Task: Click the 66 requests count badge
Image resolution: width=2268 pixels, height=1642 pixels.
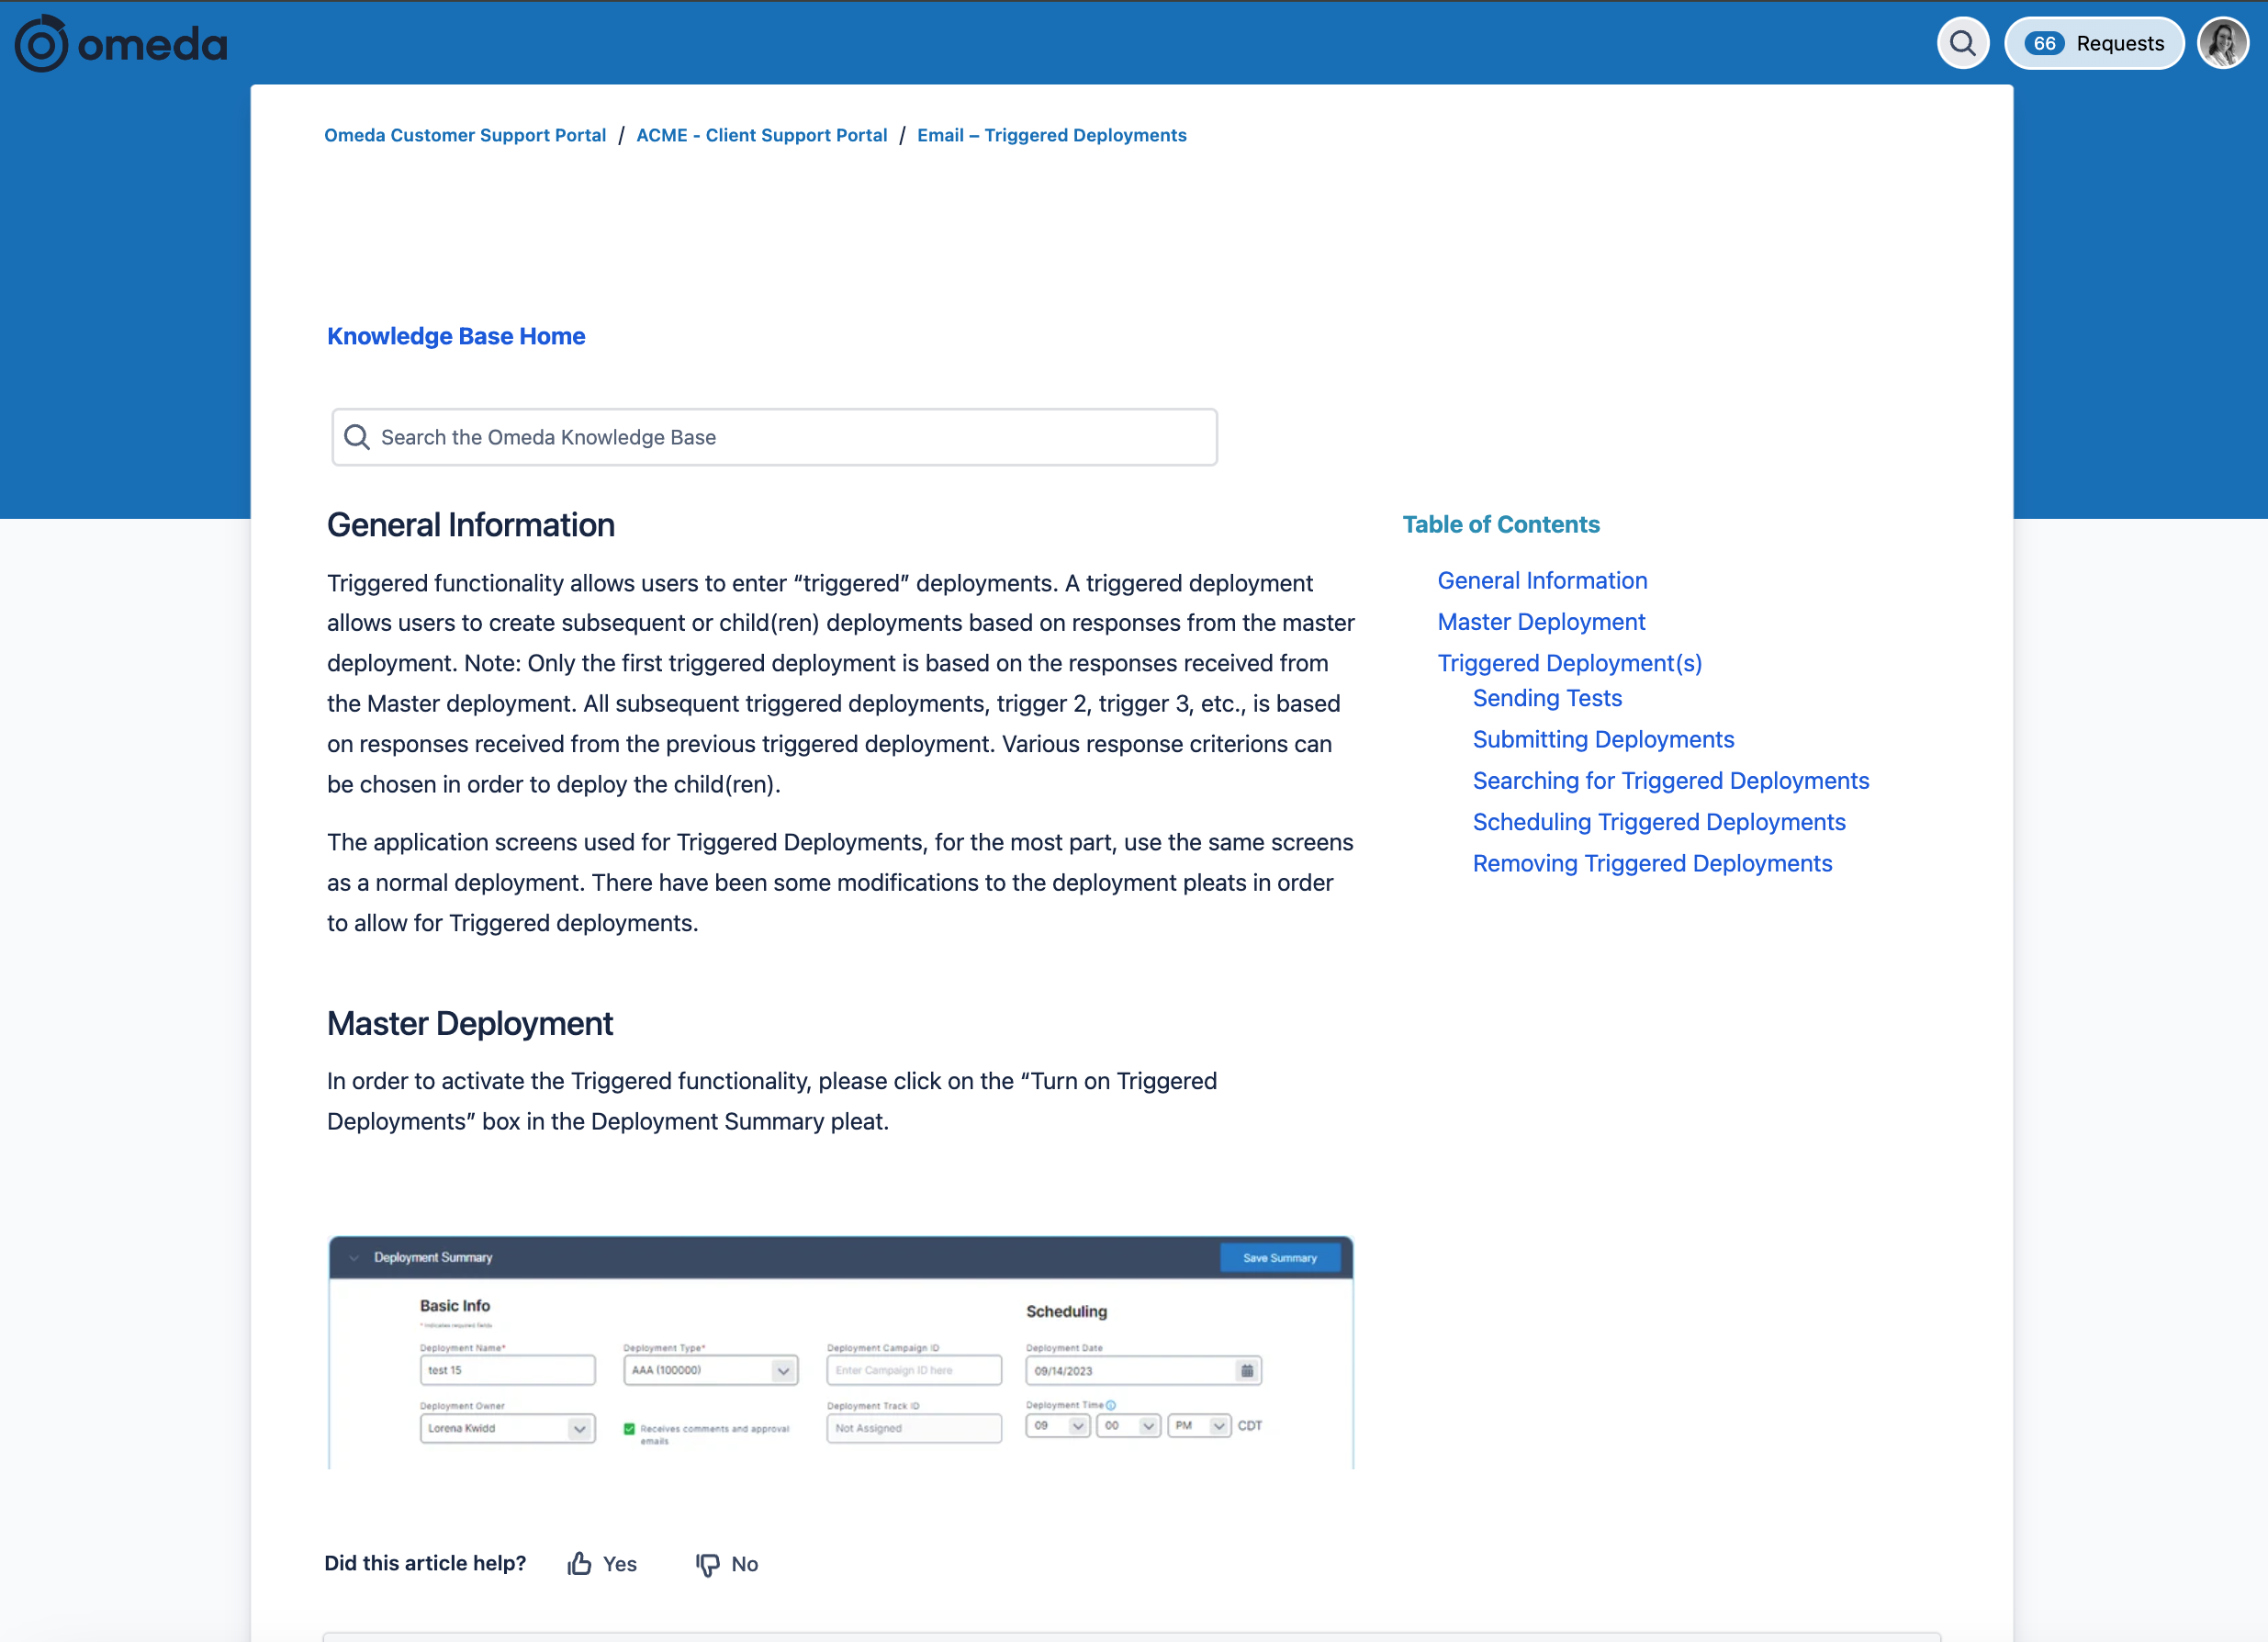Action: [2044, 44]
